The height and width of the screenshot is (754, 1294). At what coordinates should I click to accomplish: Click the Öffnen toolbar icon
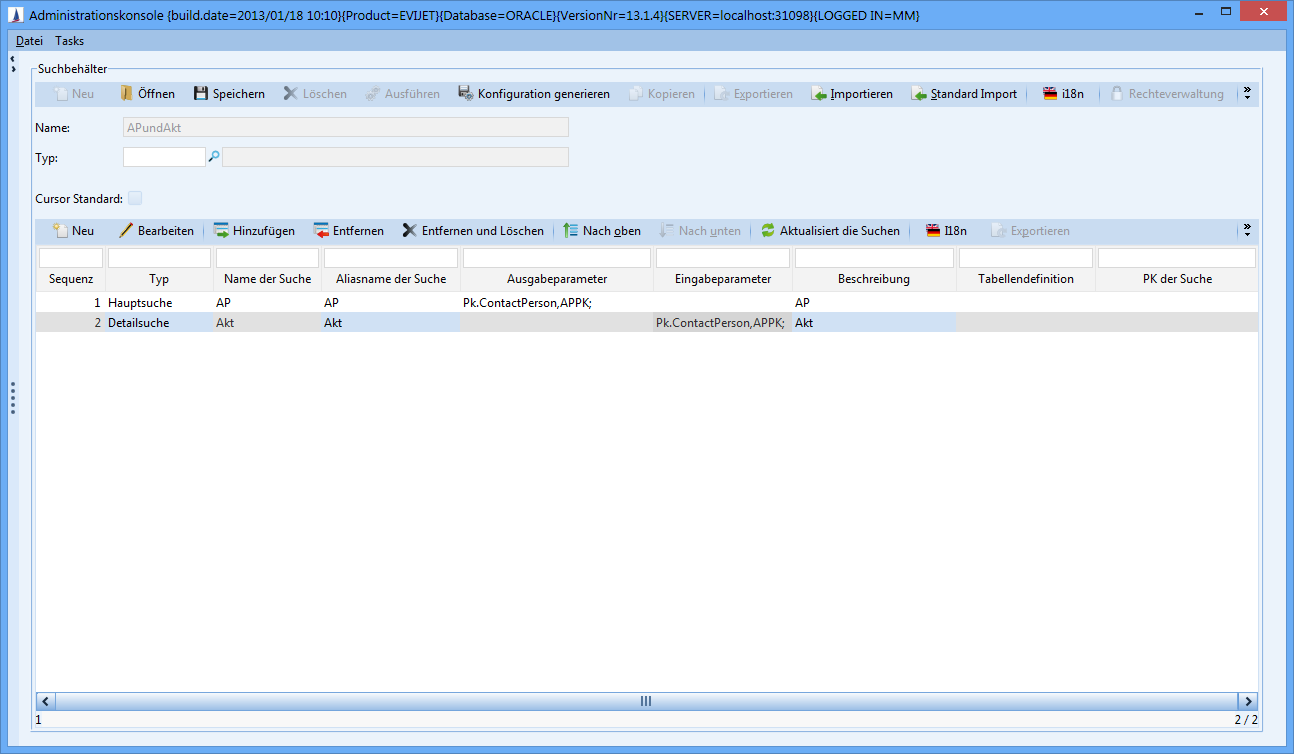pos(127,94)
